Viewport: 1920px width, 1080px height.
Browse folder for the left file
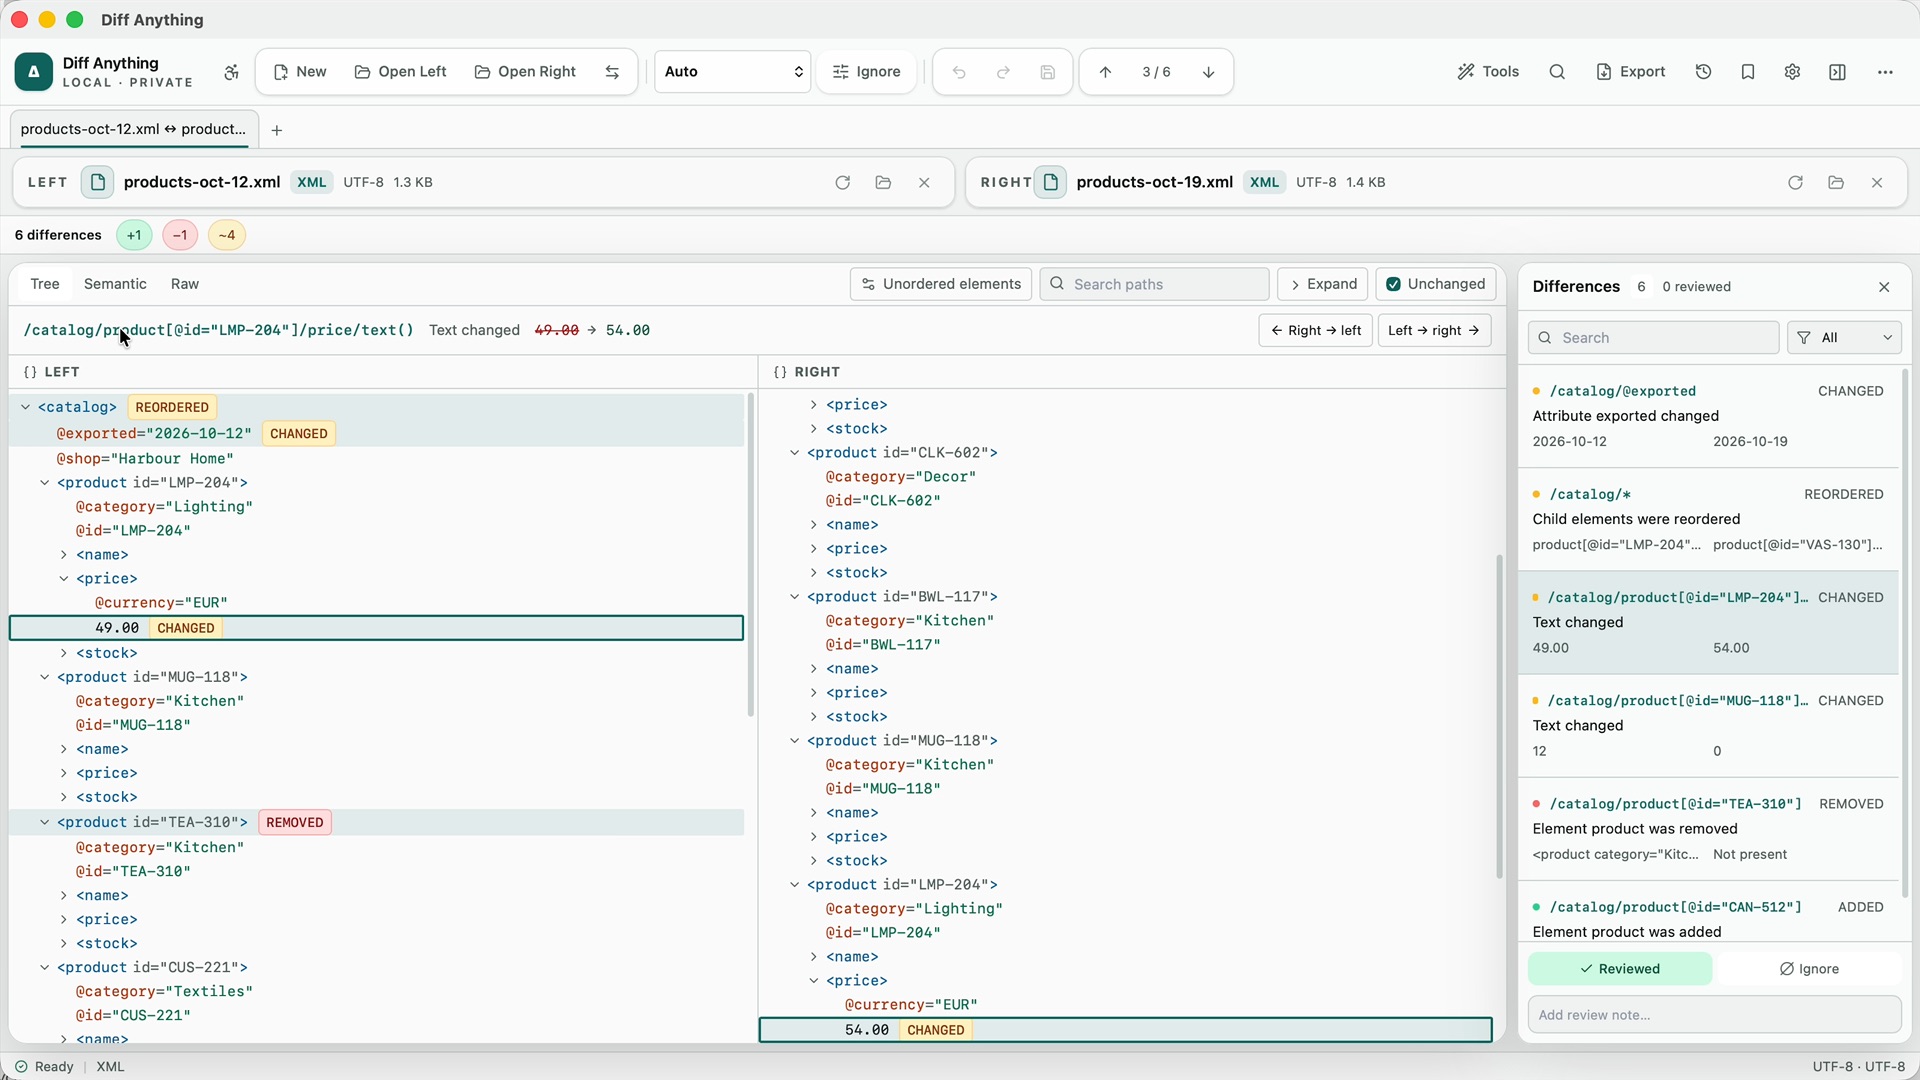[883, 182]
